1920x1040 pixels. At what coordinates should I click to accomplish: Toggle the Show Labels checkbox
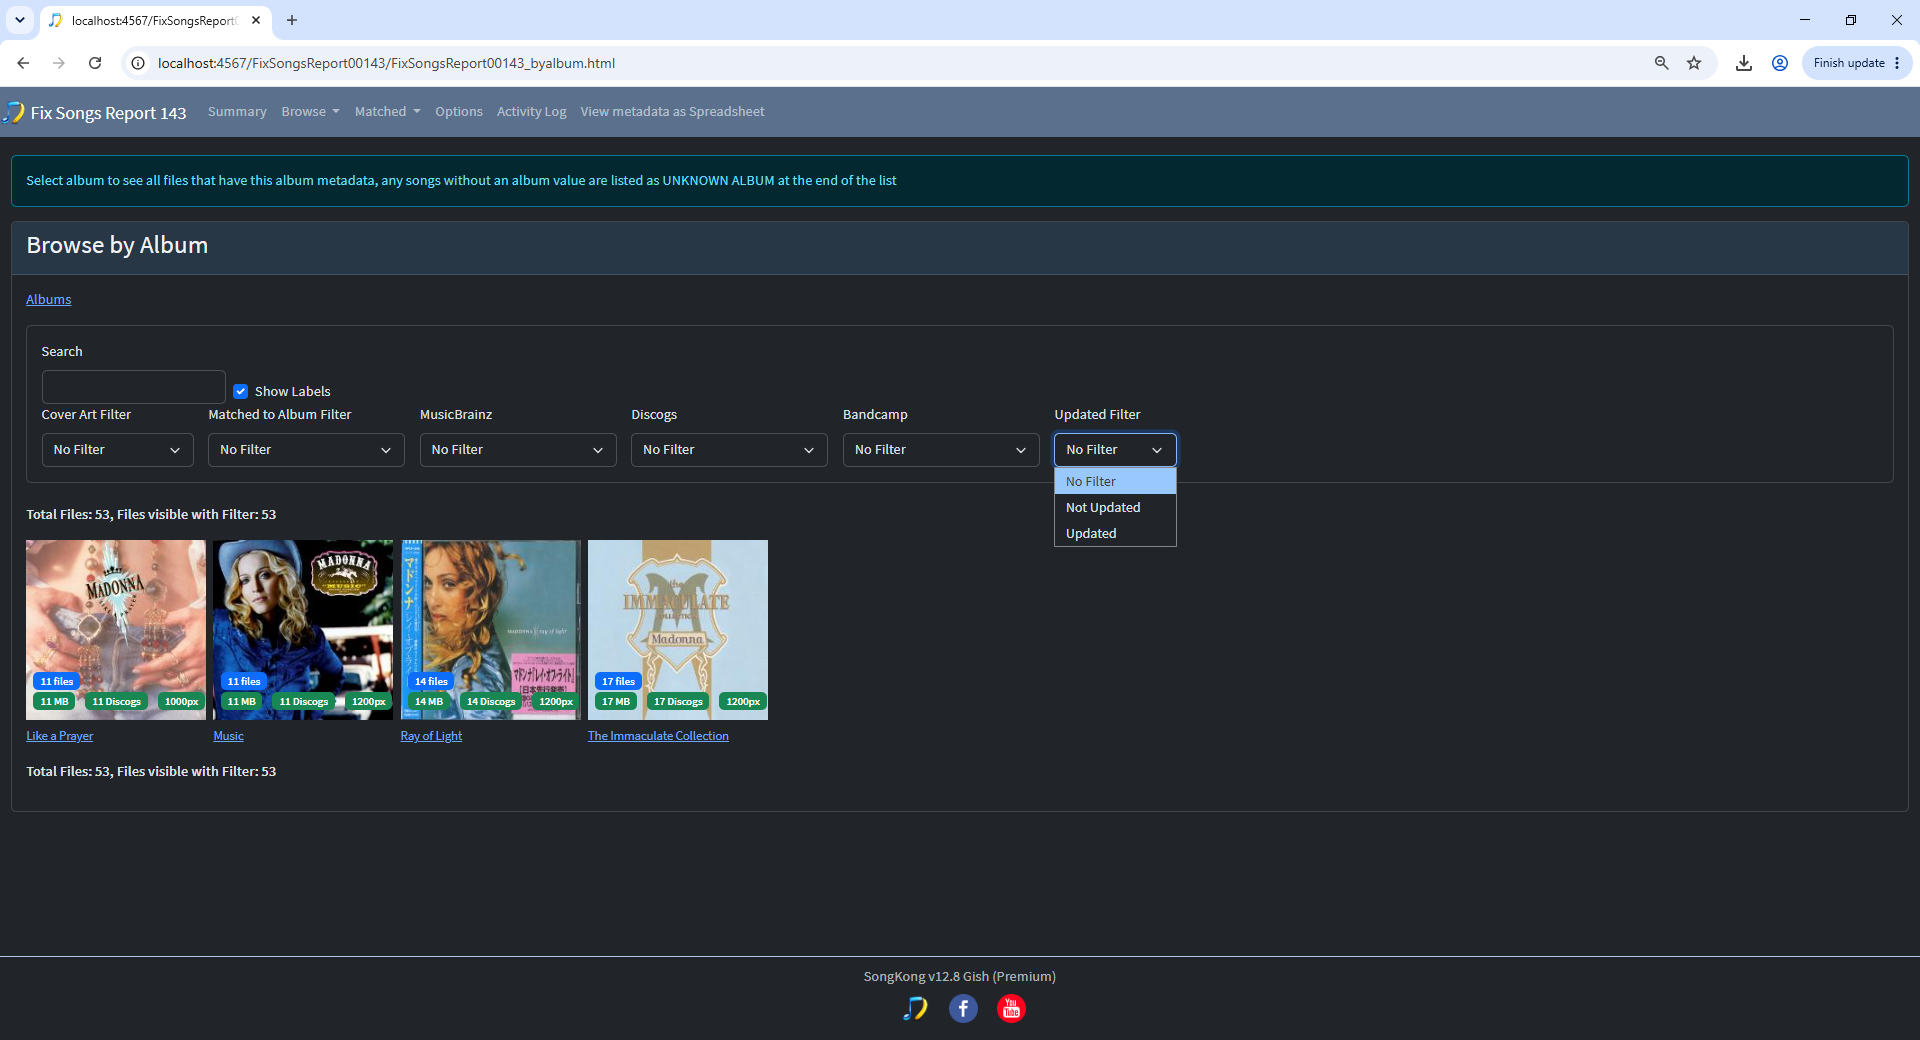[241, 391]
